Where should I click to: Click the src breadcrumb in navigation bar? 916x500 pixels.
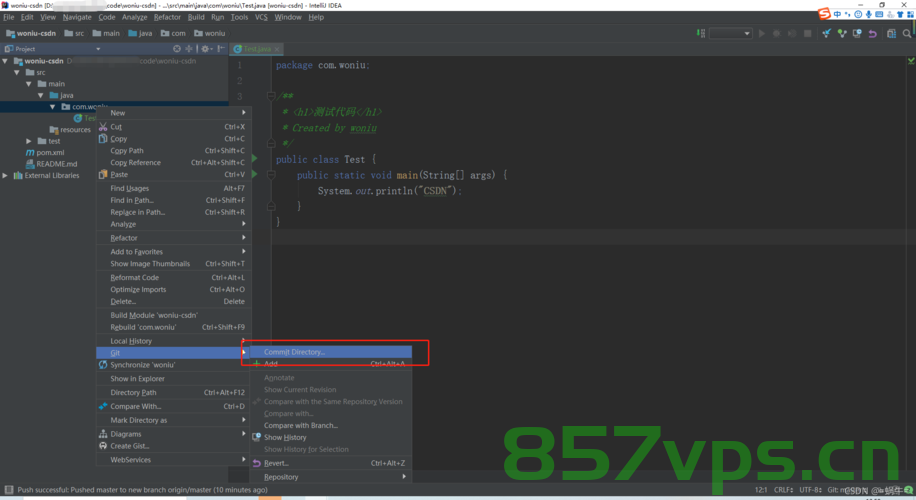pos(74,33)
